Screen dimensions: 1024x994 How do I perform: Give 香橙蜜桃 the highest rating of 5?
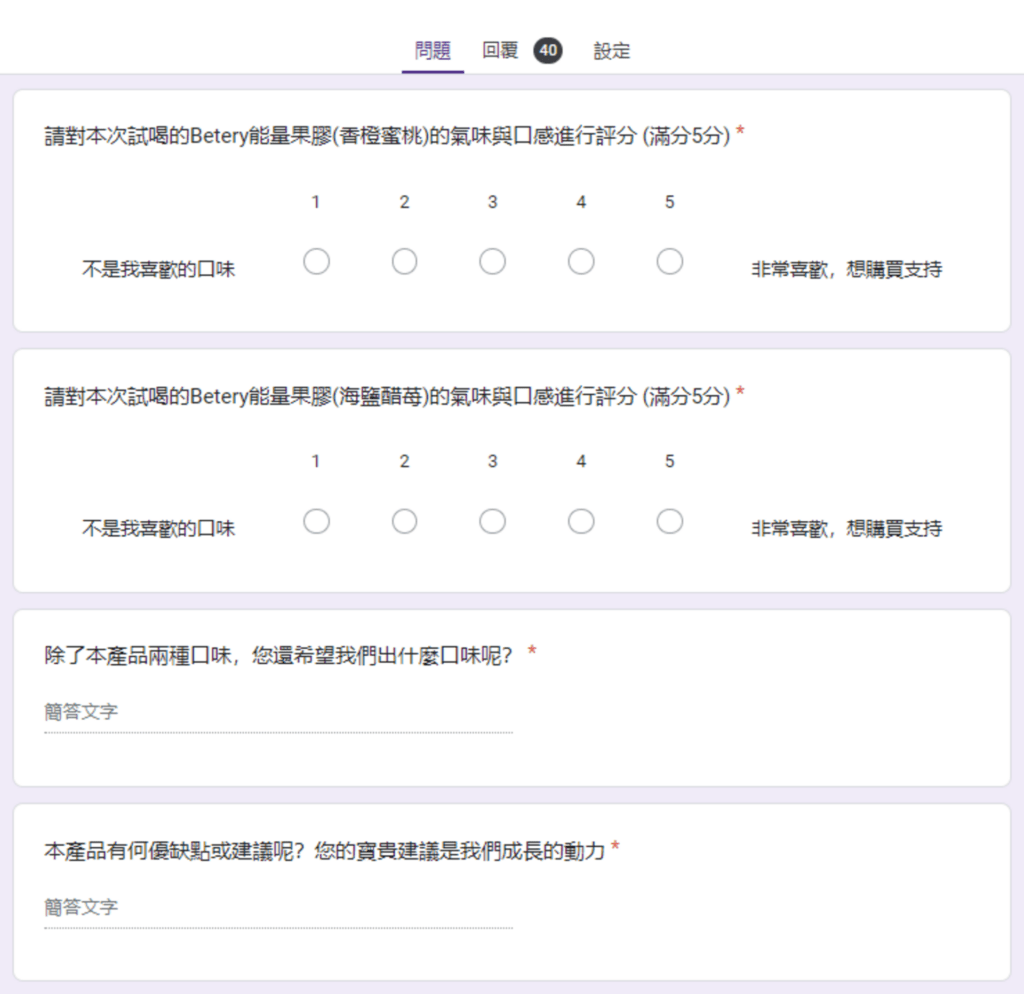click(669, 261)
